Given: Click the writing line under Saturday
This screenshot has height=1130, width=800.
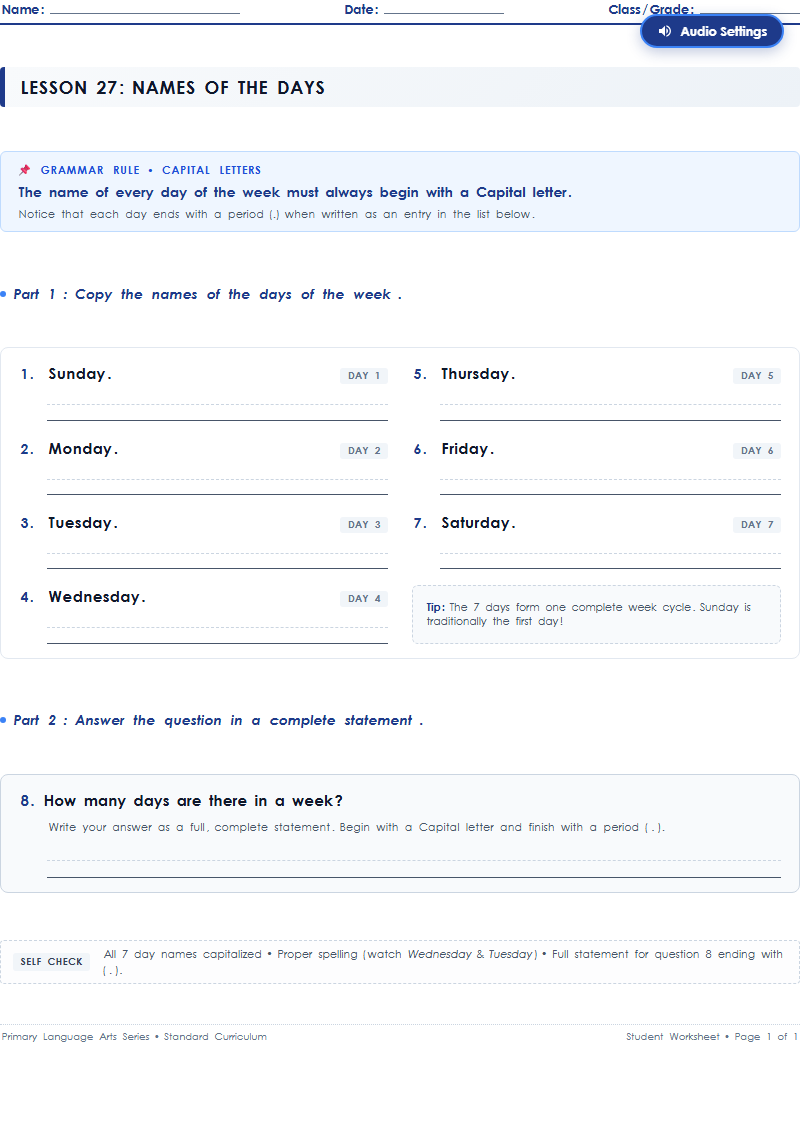Looking at the screenshot, I should (x=610, y=561).
